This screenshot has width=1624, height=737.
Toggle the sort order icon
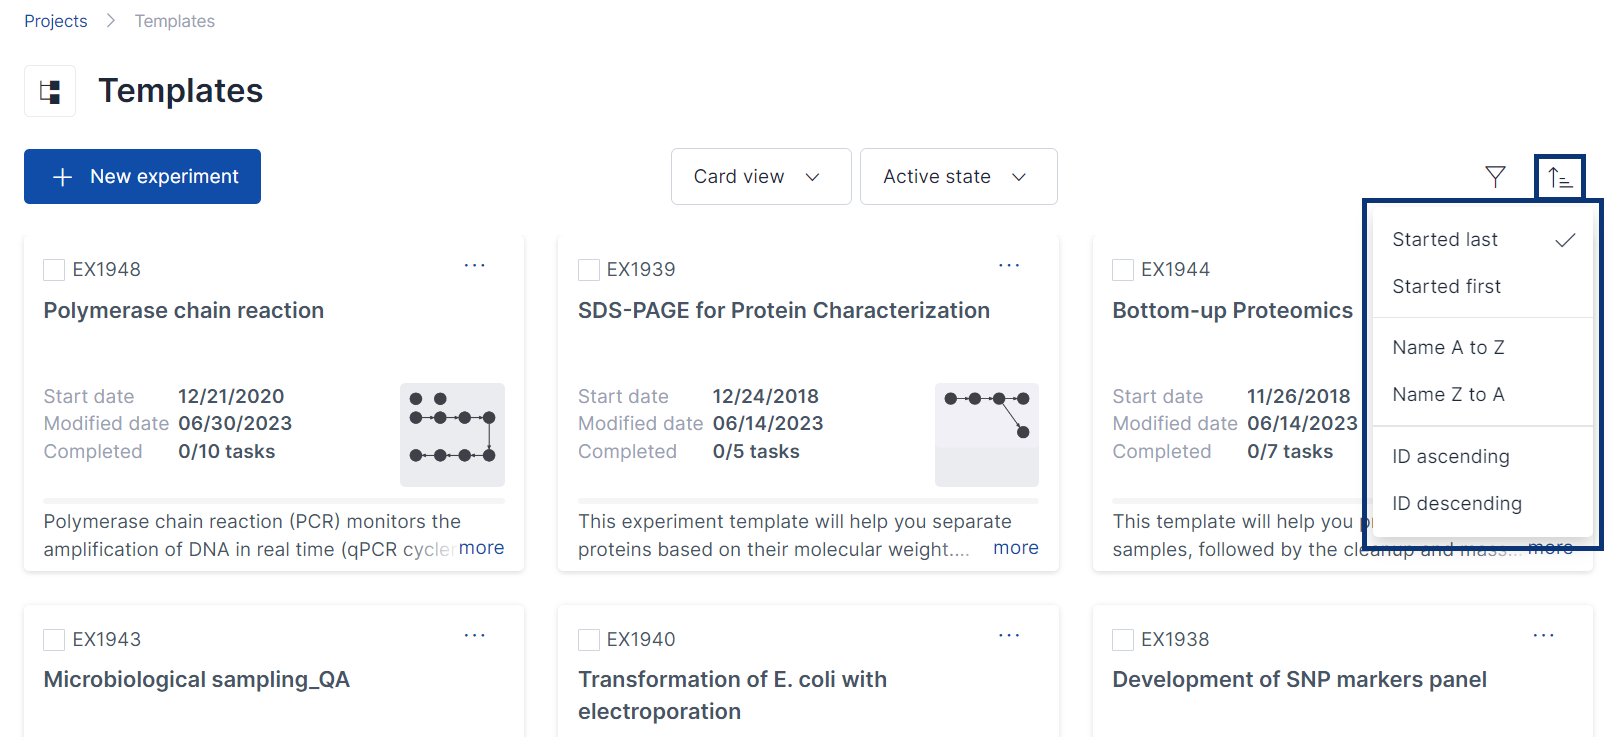click(1560, 178)
